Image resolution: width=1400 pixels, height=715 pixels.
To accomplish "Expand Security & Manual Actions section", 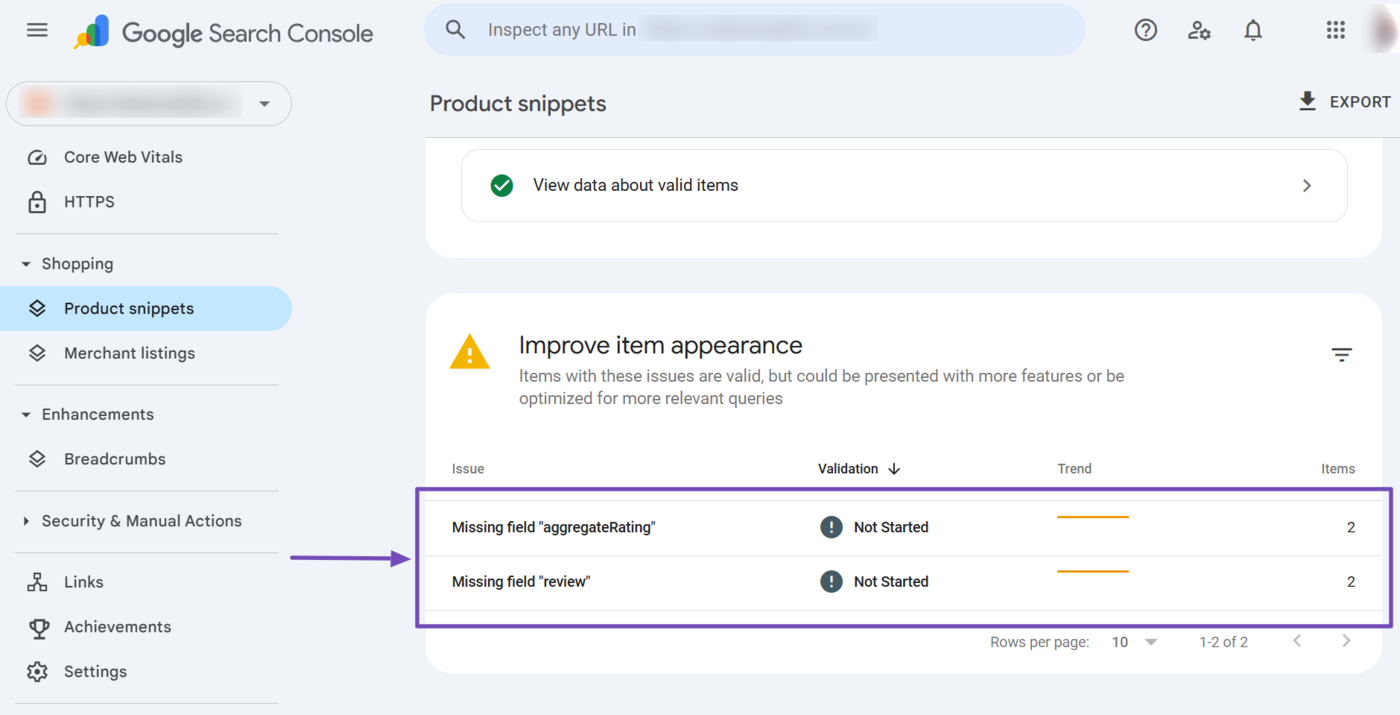I will pos(26,521).
